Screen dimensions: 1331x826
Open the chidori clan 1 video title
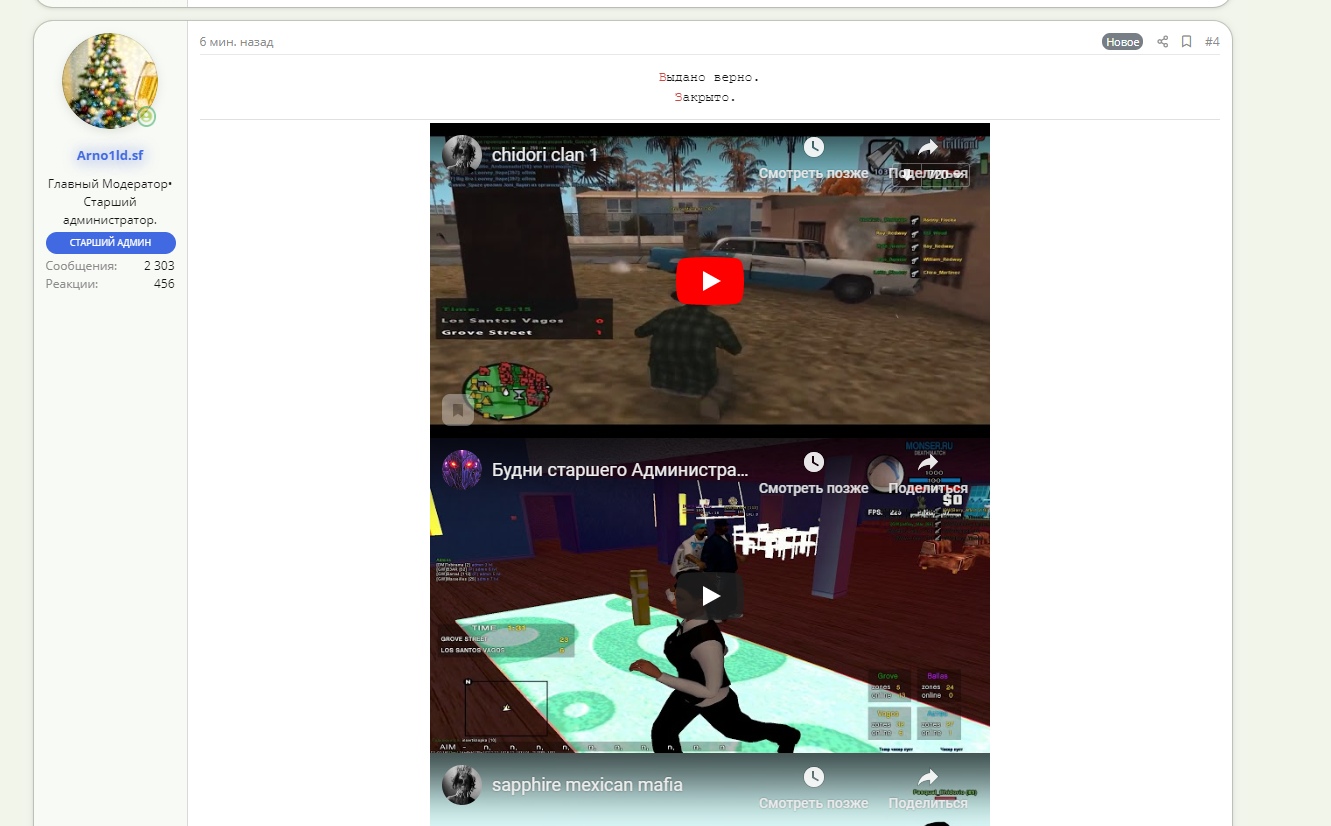pyautogui.click(x=545, y=156)
